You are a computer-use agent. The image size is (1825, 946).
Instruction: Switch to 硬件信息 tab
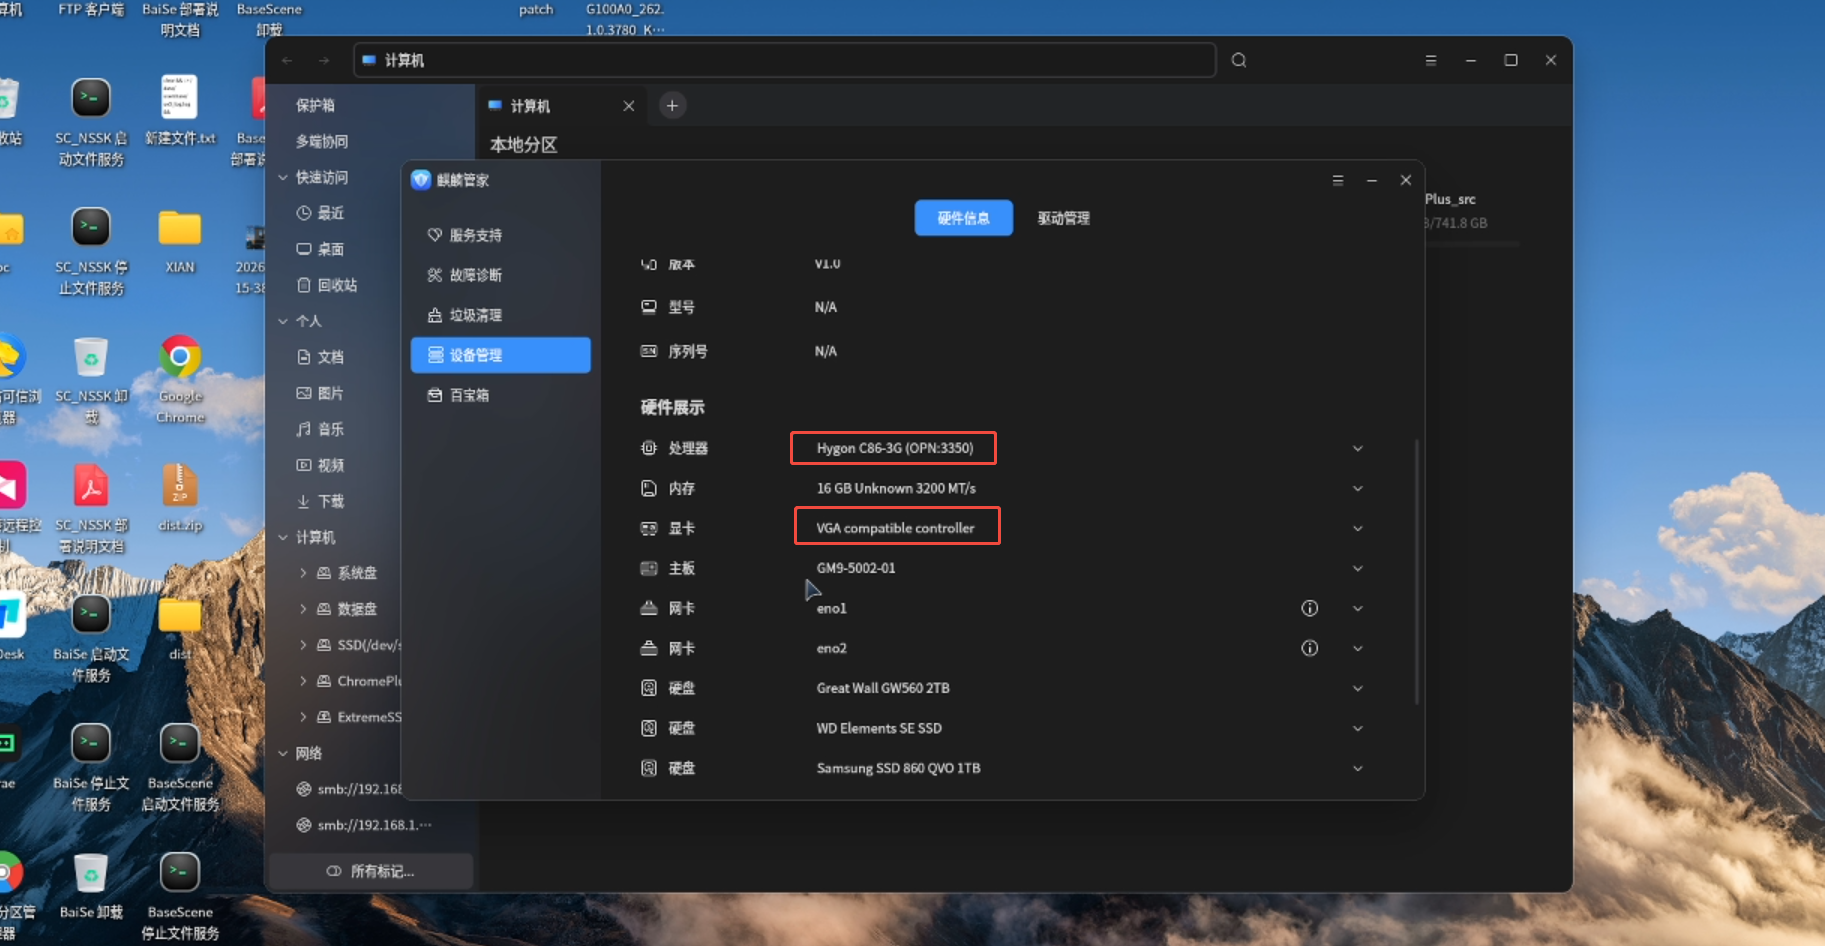pyautogui.click(x=963, y=218)
